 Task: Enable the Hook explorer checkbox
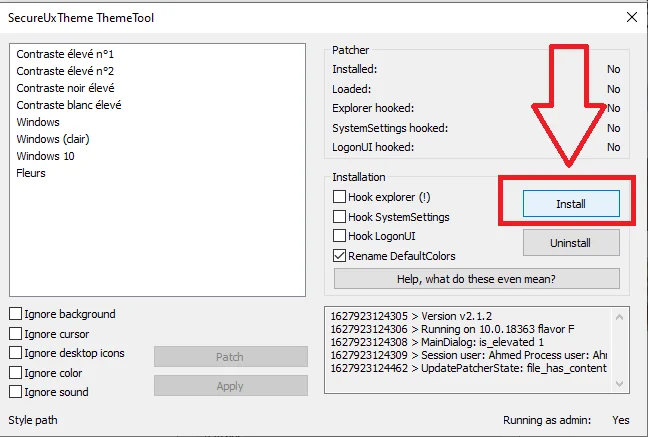[340, 198]
